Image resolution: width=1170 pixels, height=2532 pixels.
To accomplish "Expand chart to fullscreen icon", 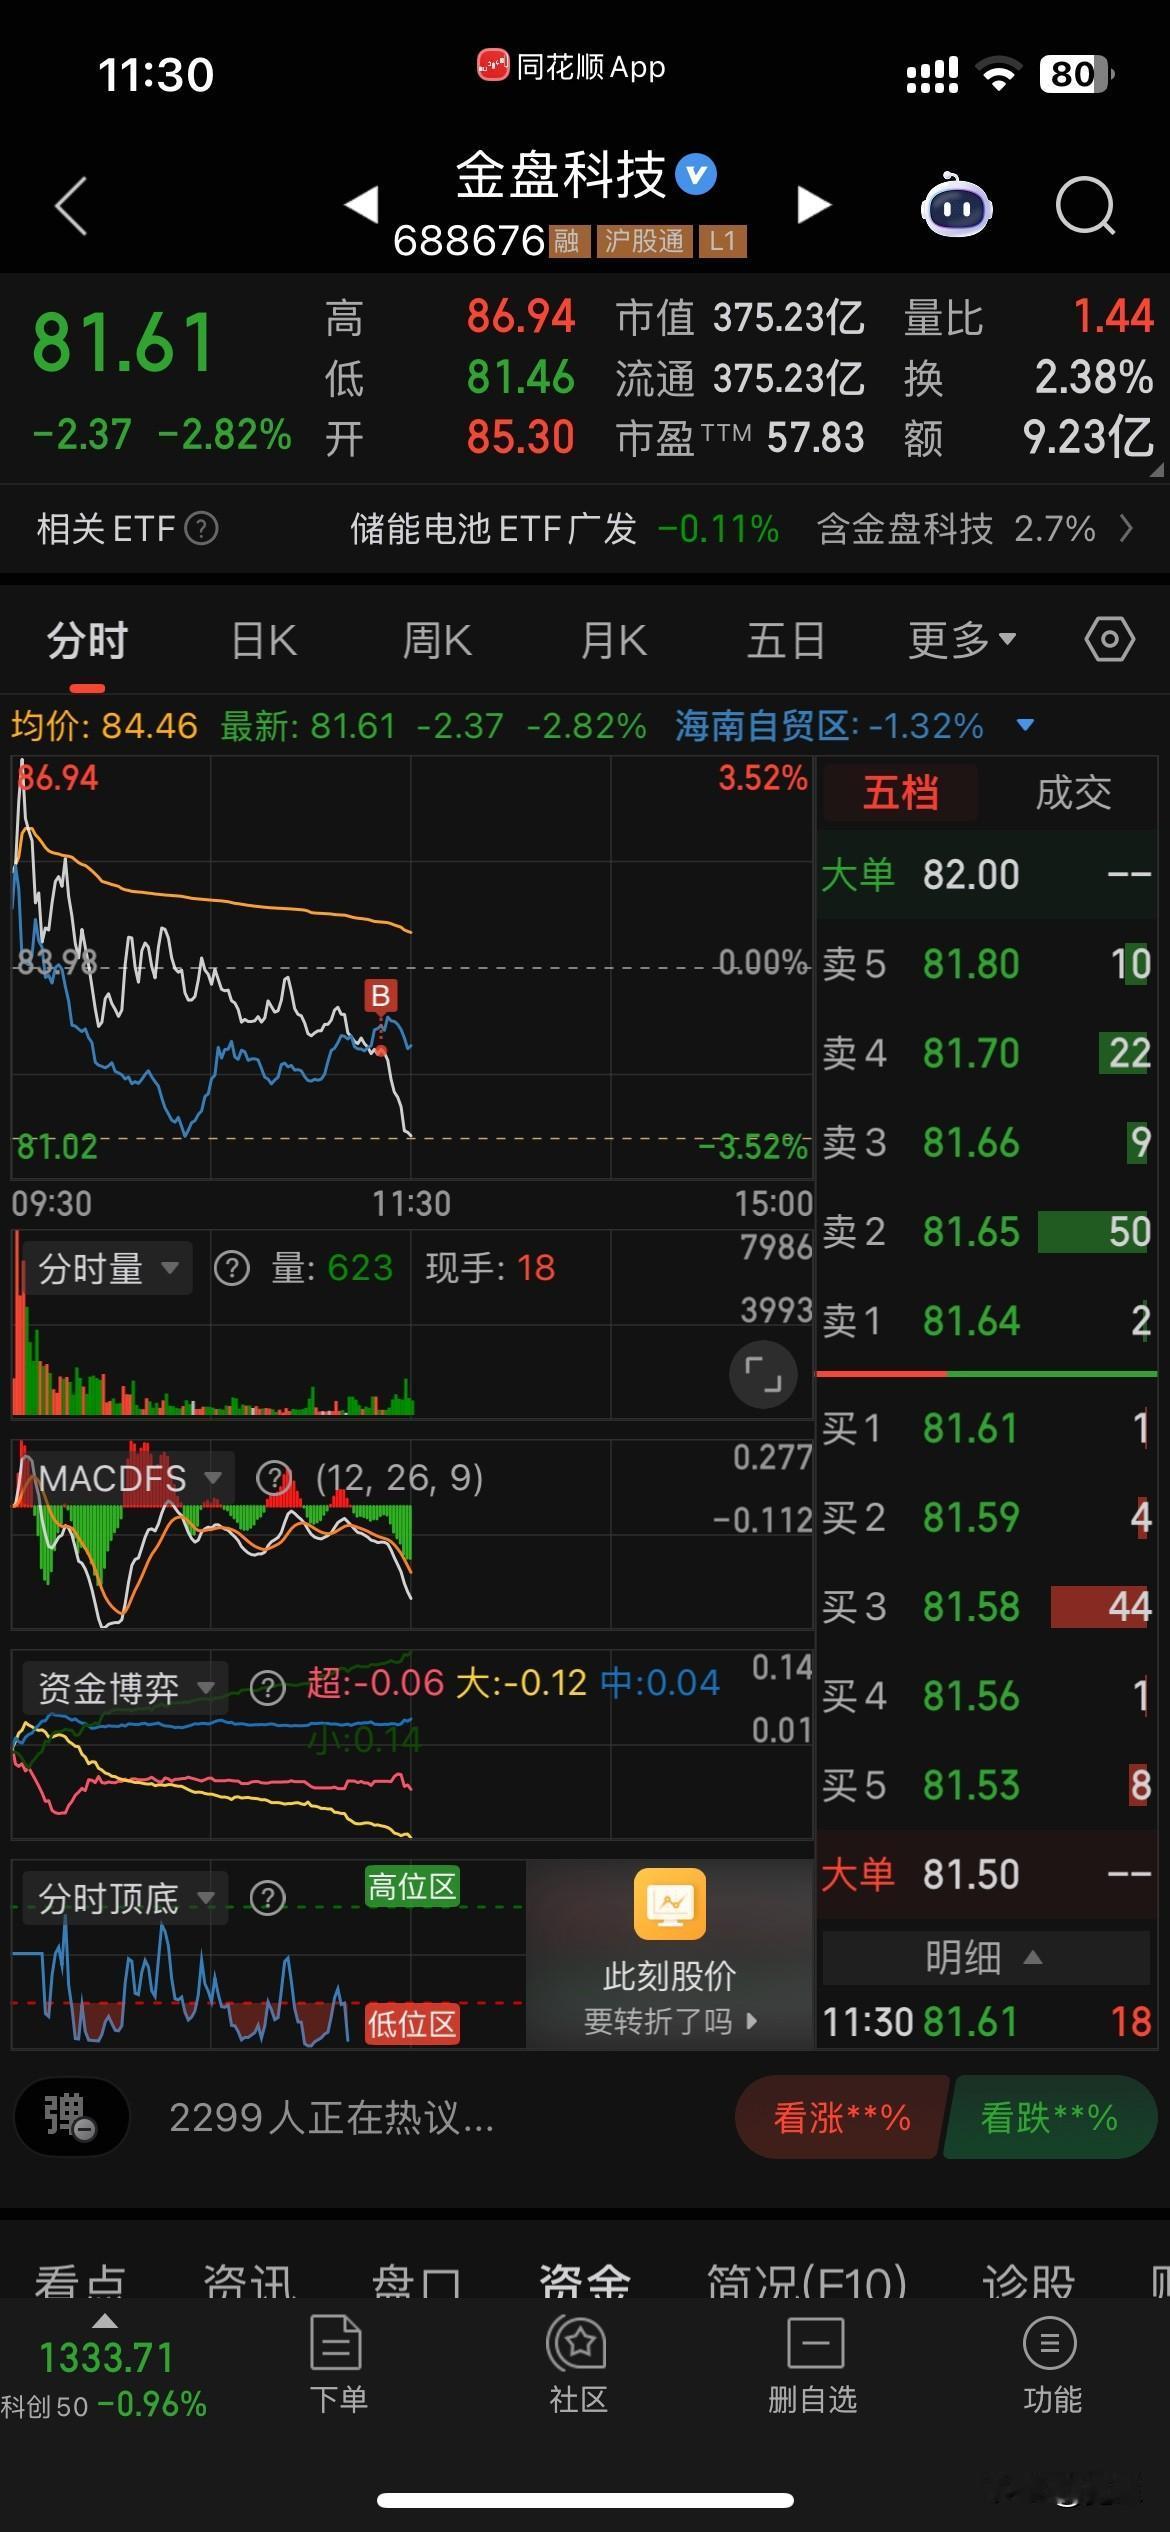I will 763,1375.
